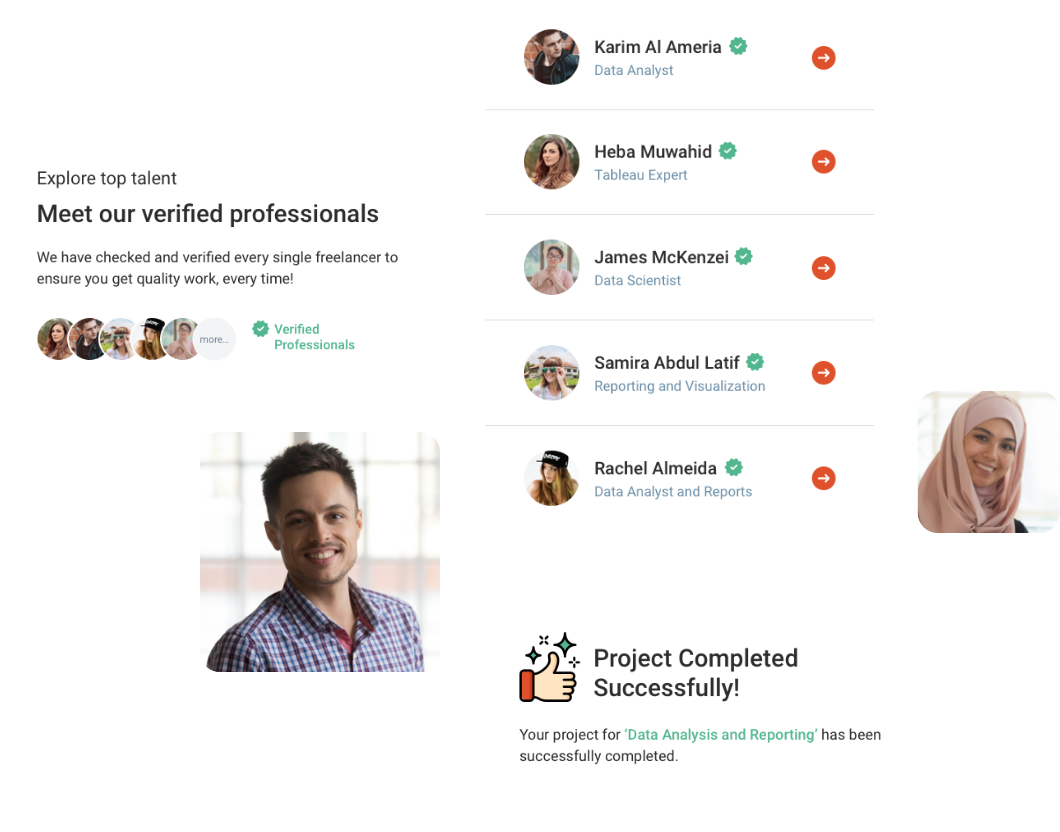
Task: Click verified badge next to Heba Muwahid
Action: (728, 151)
